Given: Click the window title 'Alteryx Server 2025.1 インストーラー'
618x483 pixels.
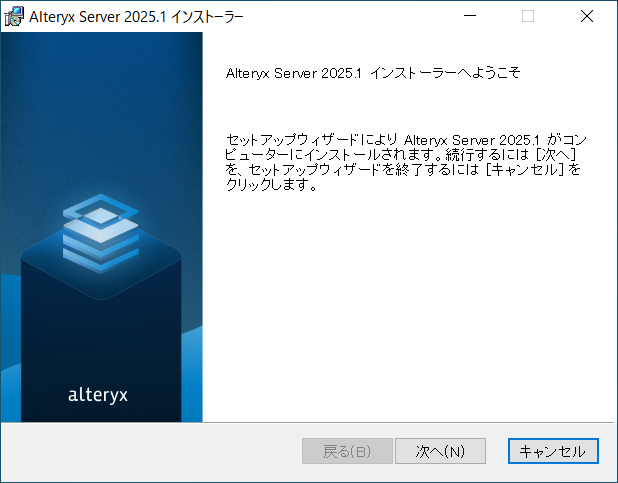Looking at the screenshot, I should pyautogui.click(x=136, y=17).
